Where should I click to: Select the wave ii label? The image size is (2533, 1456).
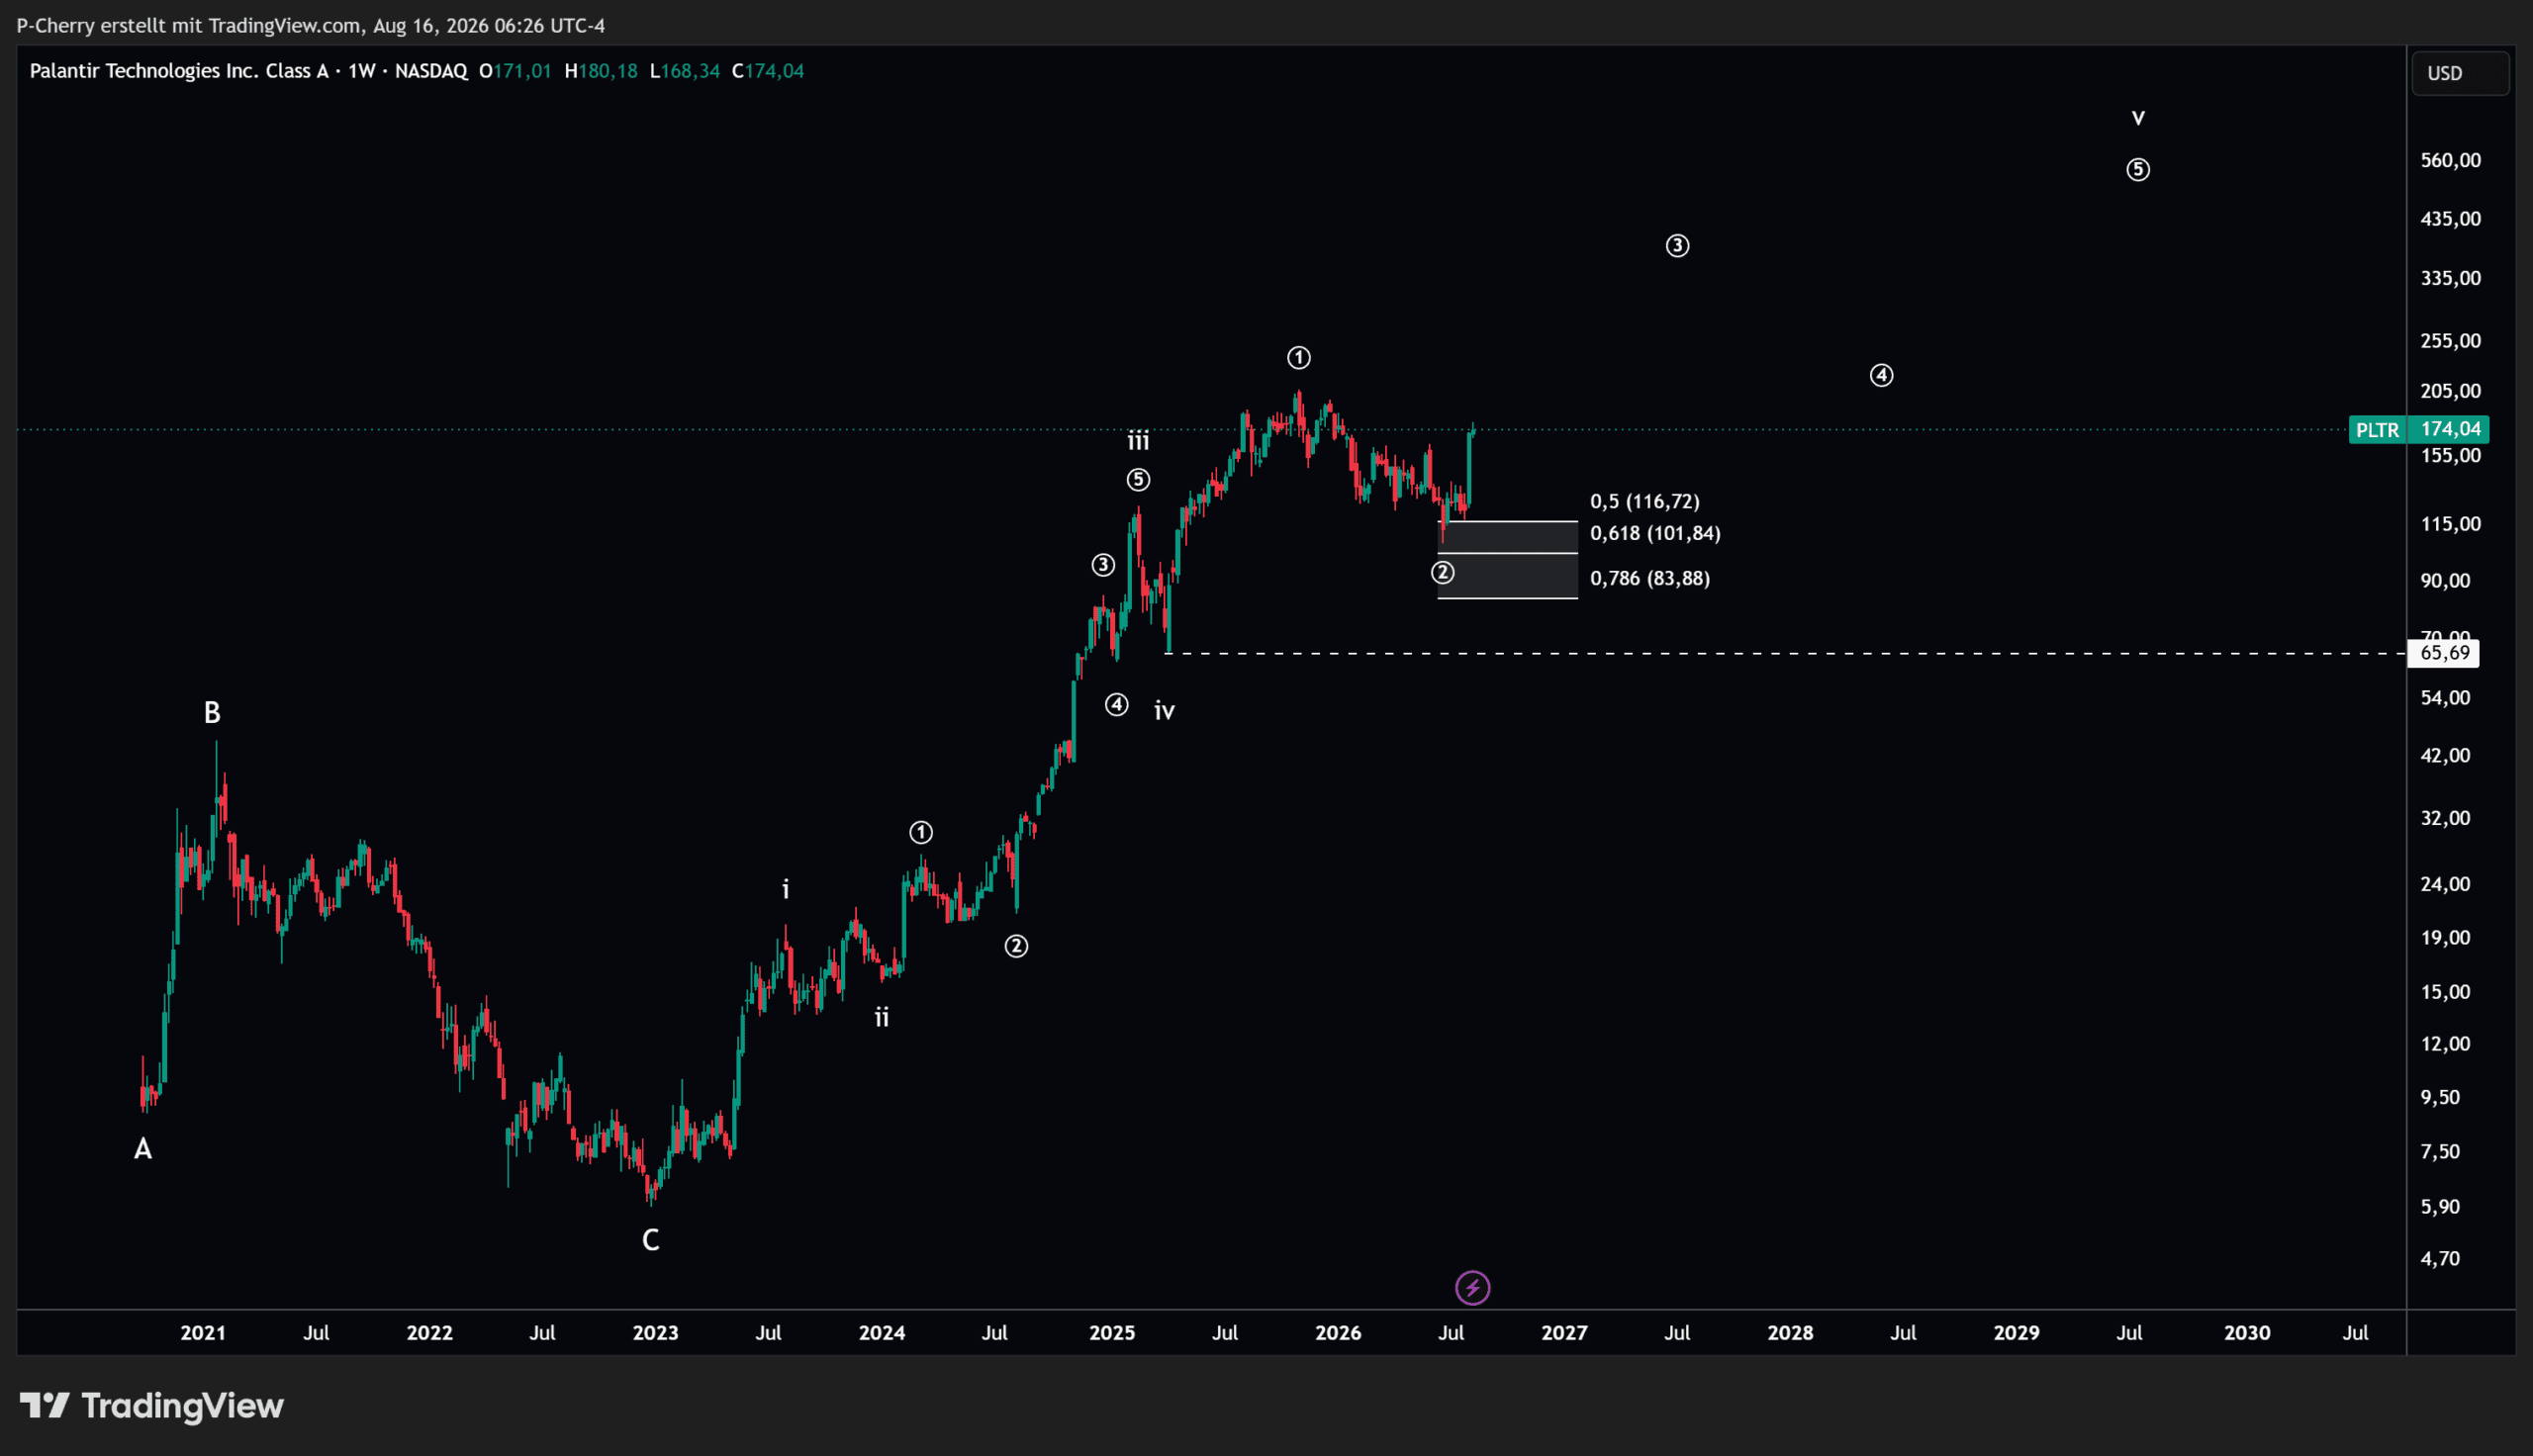[x=882, y=1017]
